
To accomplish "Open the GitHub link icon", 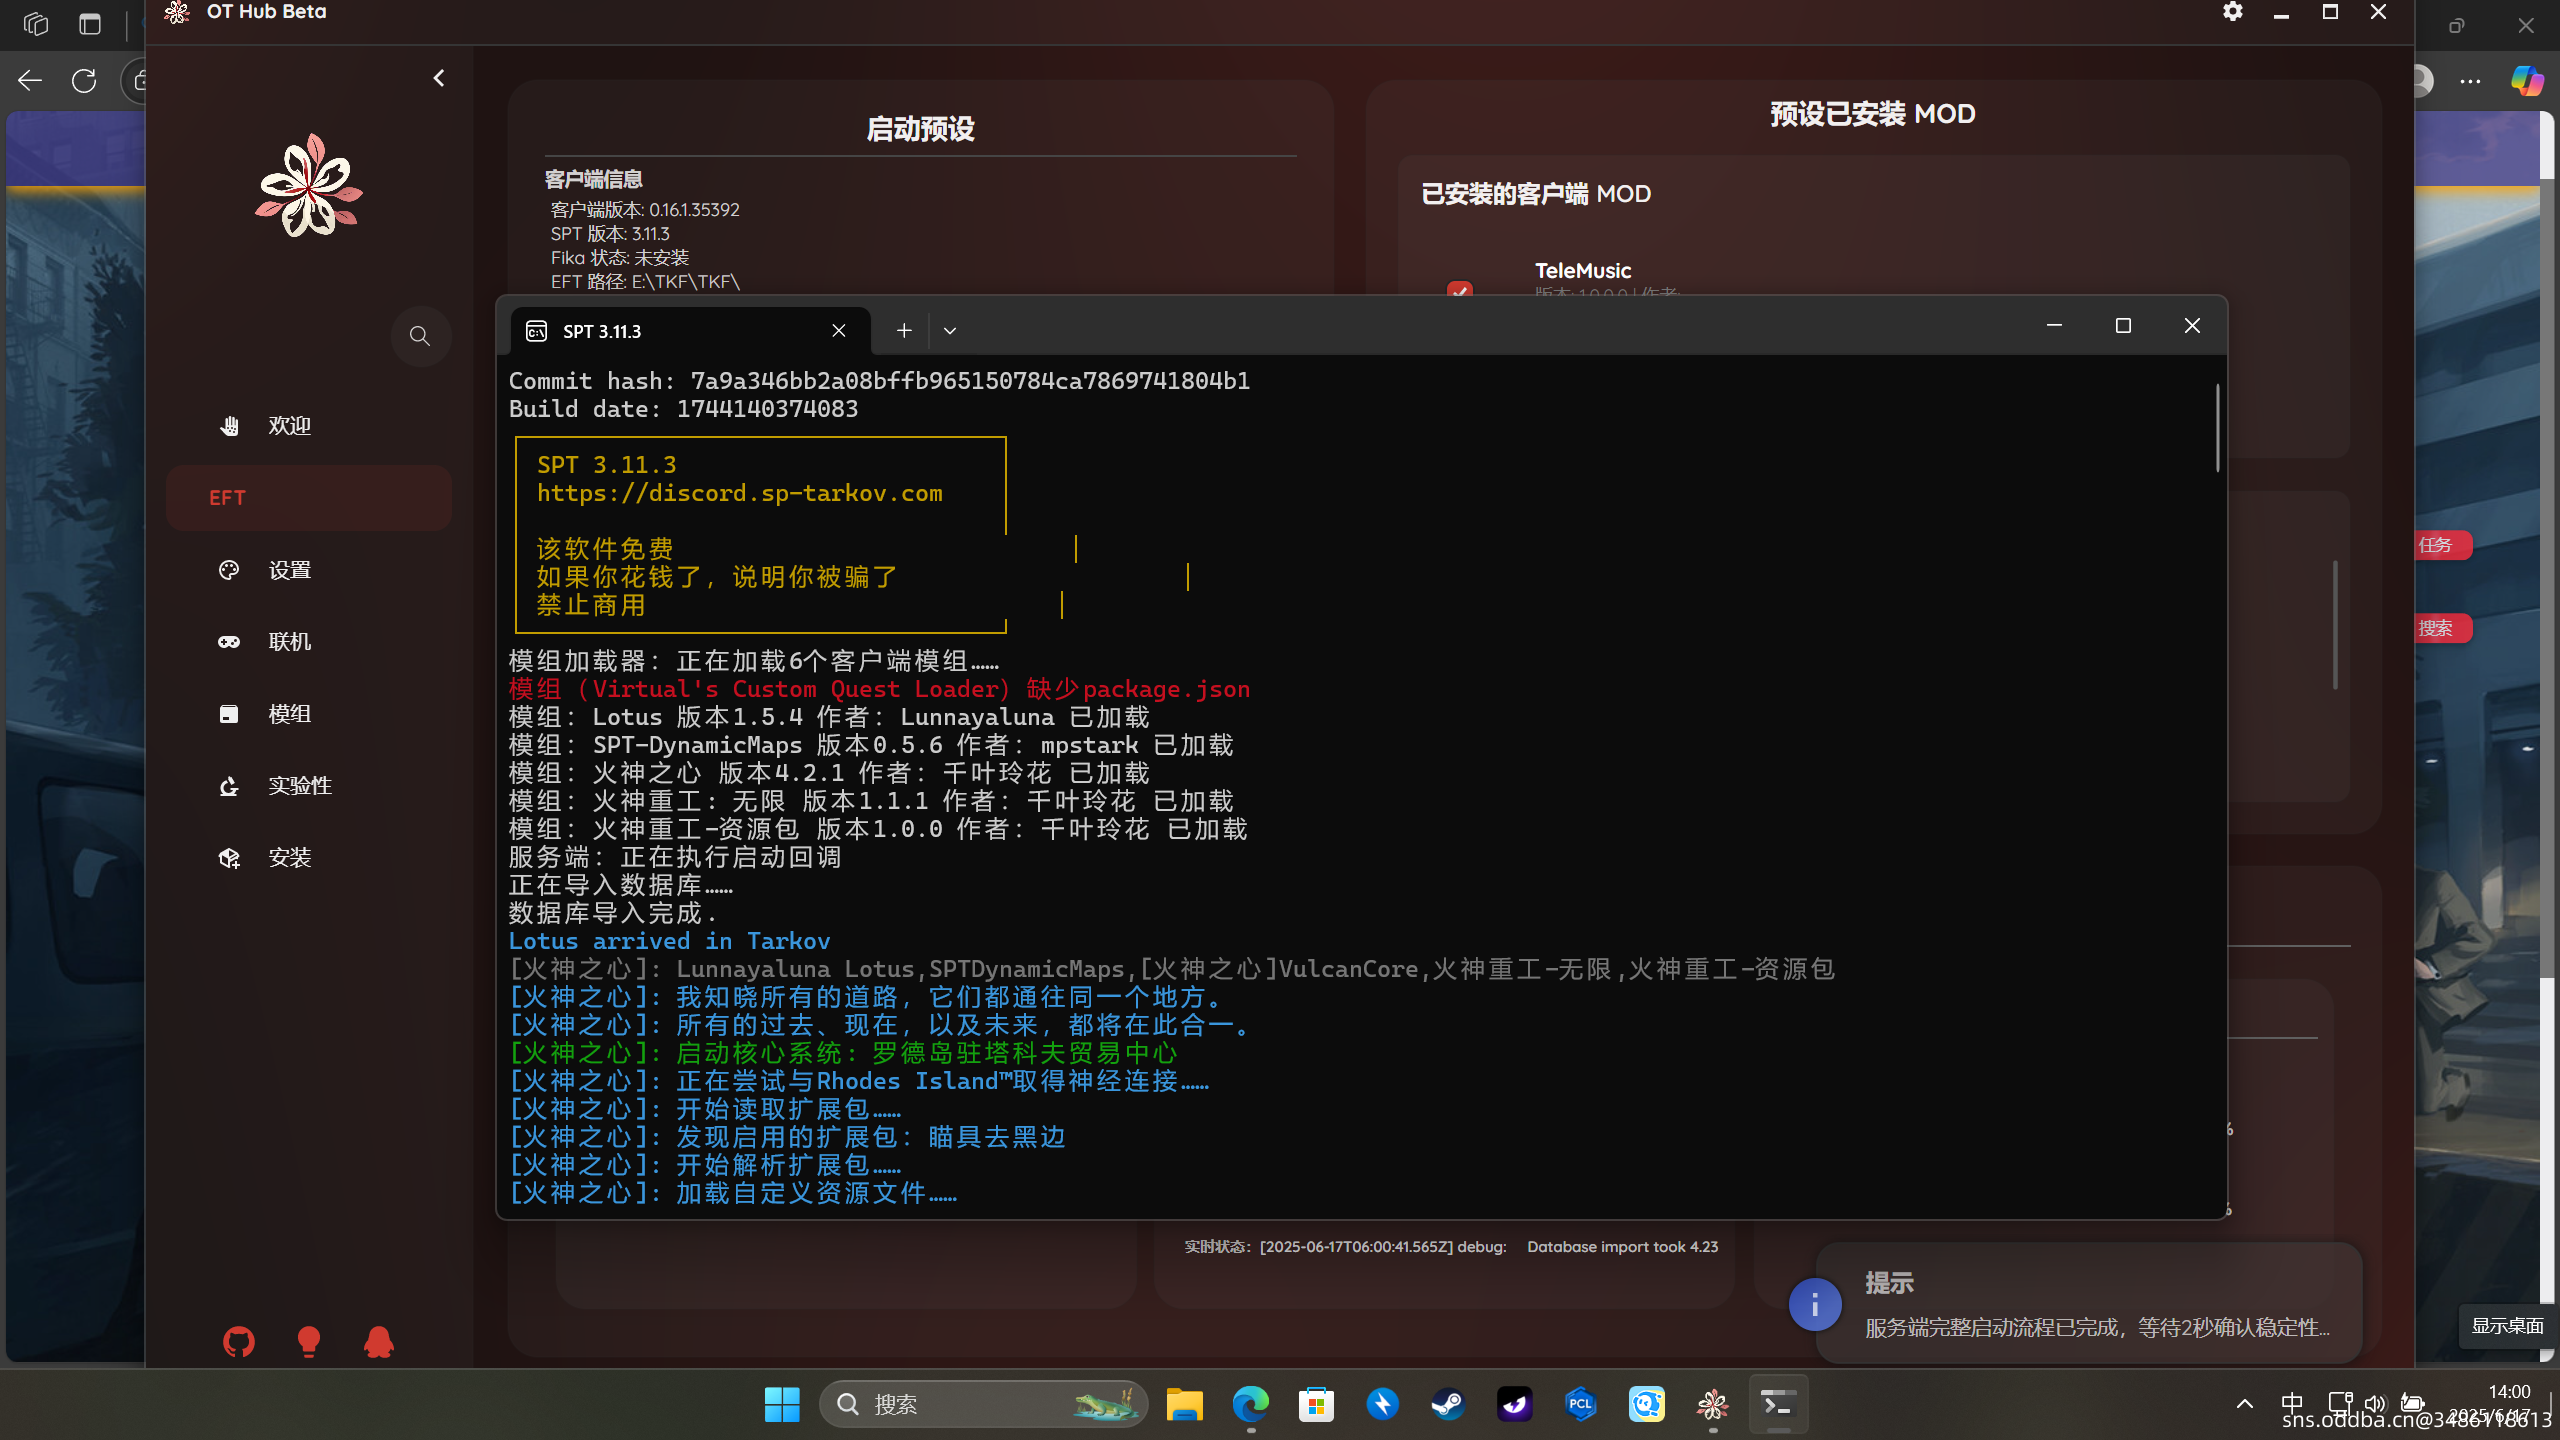I will 239,1342.
